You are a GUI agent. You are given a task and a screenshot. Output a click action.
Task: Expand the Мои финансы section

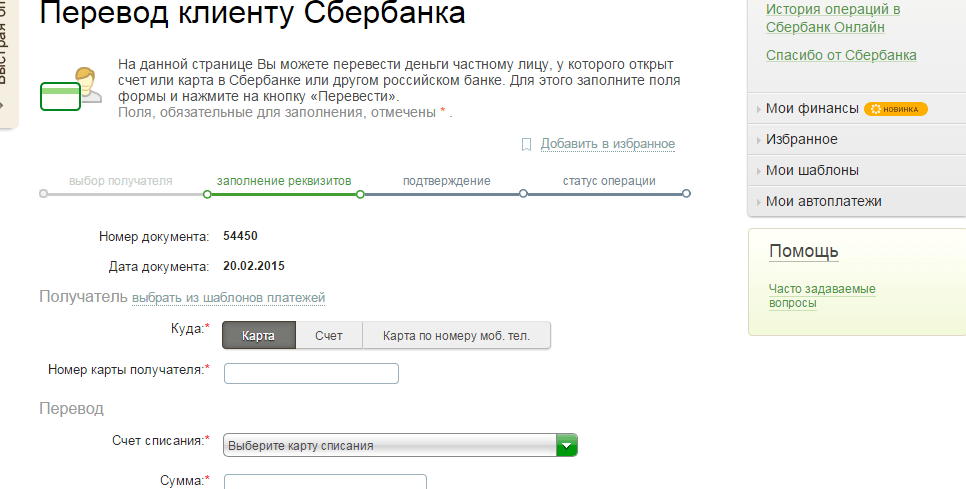coord(812,108)
